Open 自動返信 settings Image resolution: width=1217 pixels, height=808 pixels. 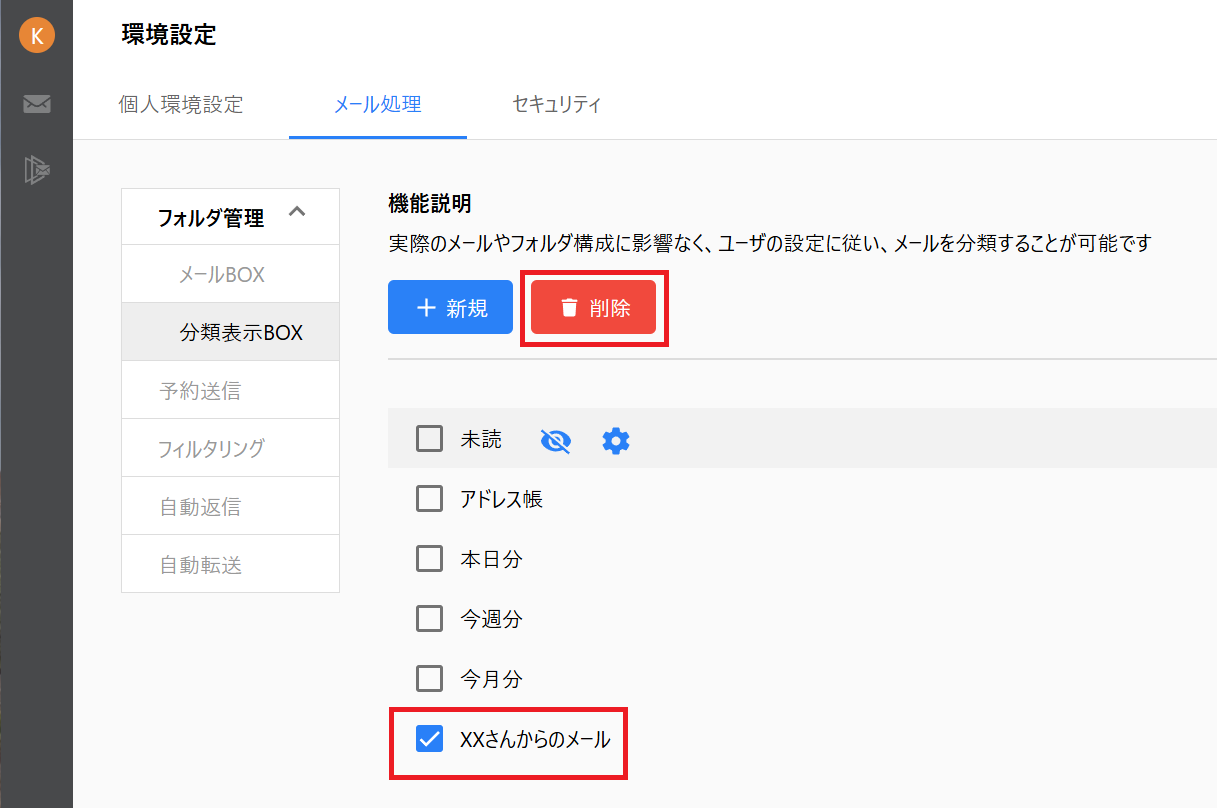click(x=230, y=506)
